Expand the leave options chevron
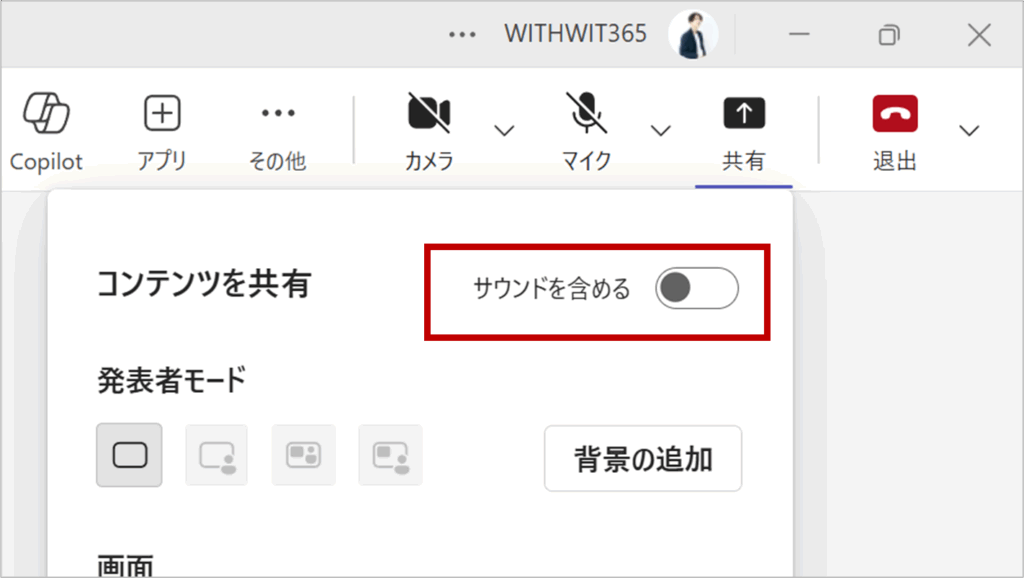The image size is (1024, 578). click(x=970, y=131)
